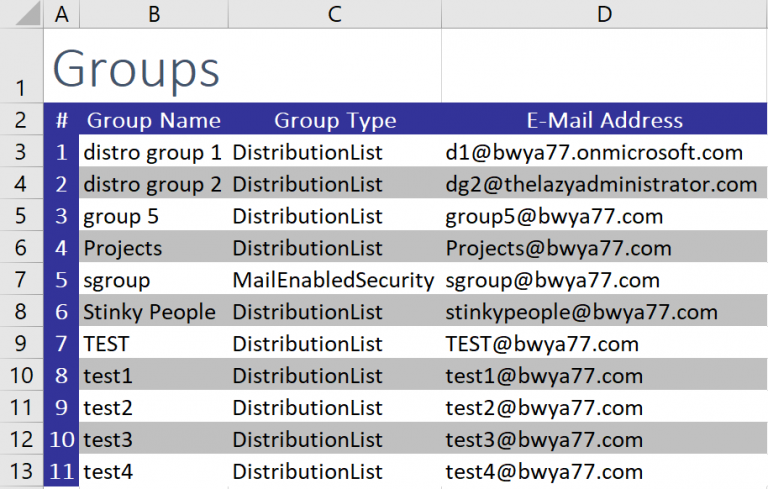Select the distro group 1 cell
Image resolution: width=768 pixels, height=489 pixels.
154,152
